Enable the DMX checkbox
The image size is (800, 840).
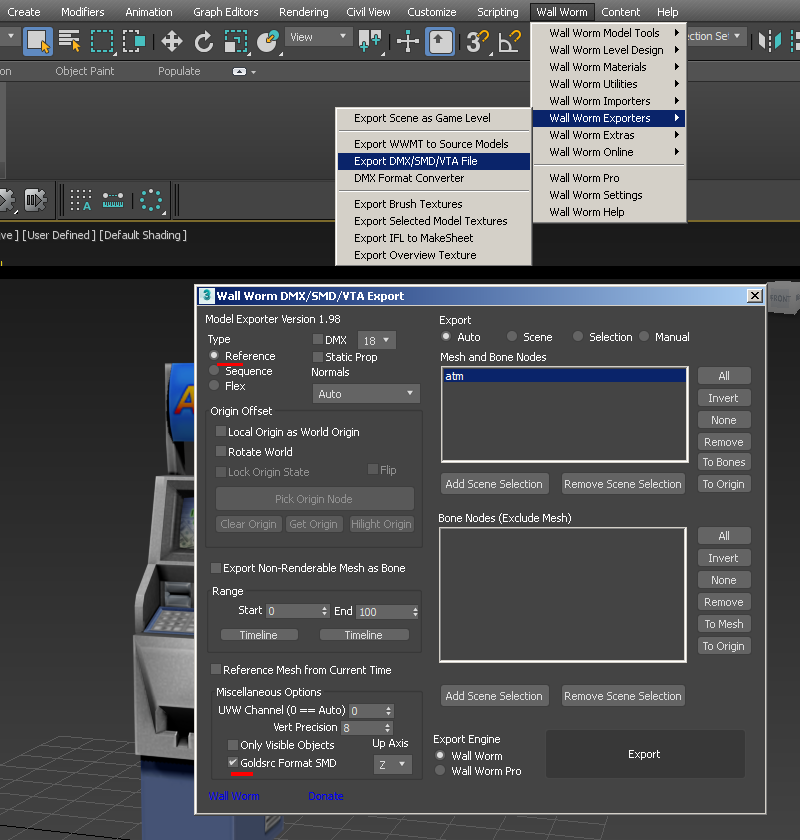[x=318, y=339]
